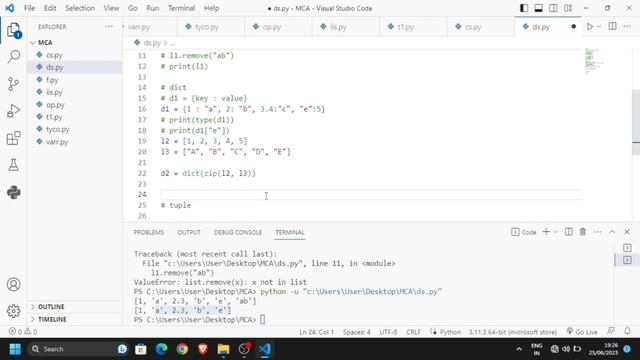The image size is (640, 360).
Task: Kill the terminal with trash icon
Action: (583, 232)
